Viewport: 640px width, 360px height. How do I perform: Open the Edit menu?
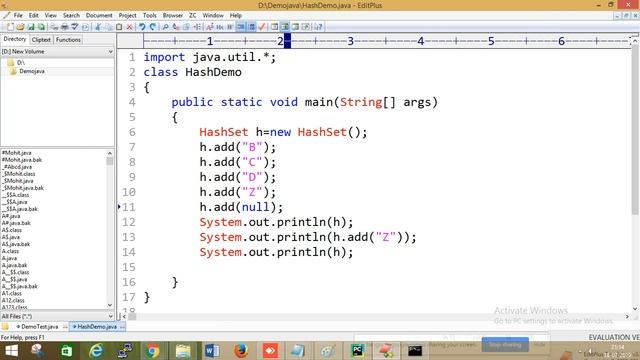(x=33, y=16)
